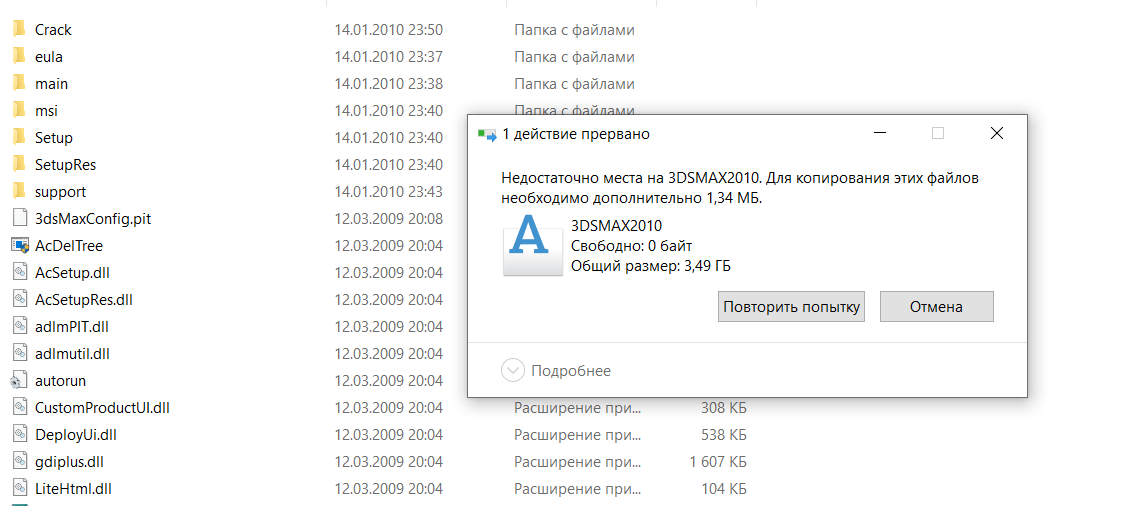Click the copy action icon in dialog title
Viewport: 1135px width, 506px height.
coord(487,134)
